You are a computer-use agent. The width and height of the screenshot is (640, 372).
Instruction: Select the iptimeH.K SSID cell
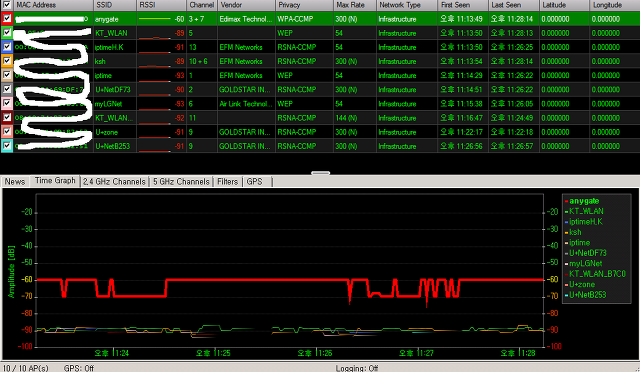point(115,47)
